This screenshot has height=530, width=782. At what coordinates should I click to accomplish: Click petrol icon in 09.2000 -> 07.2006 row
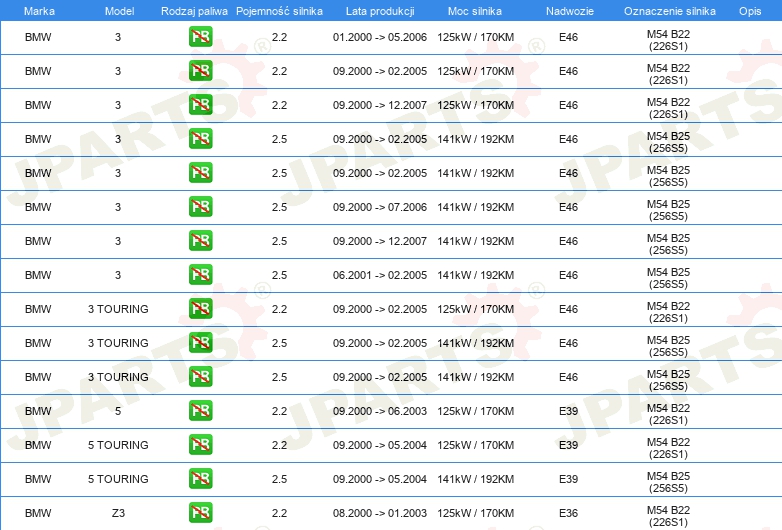point(200,207)
